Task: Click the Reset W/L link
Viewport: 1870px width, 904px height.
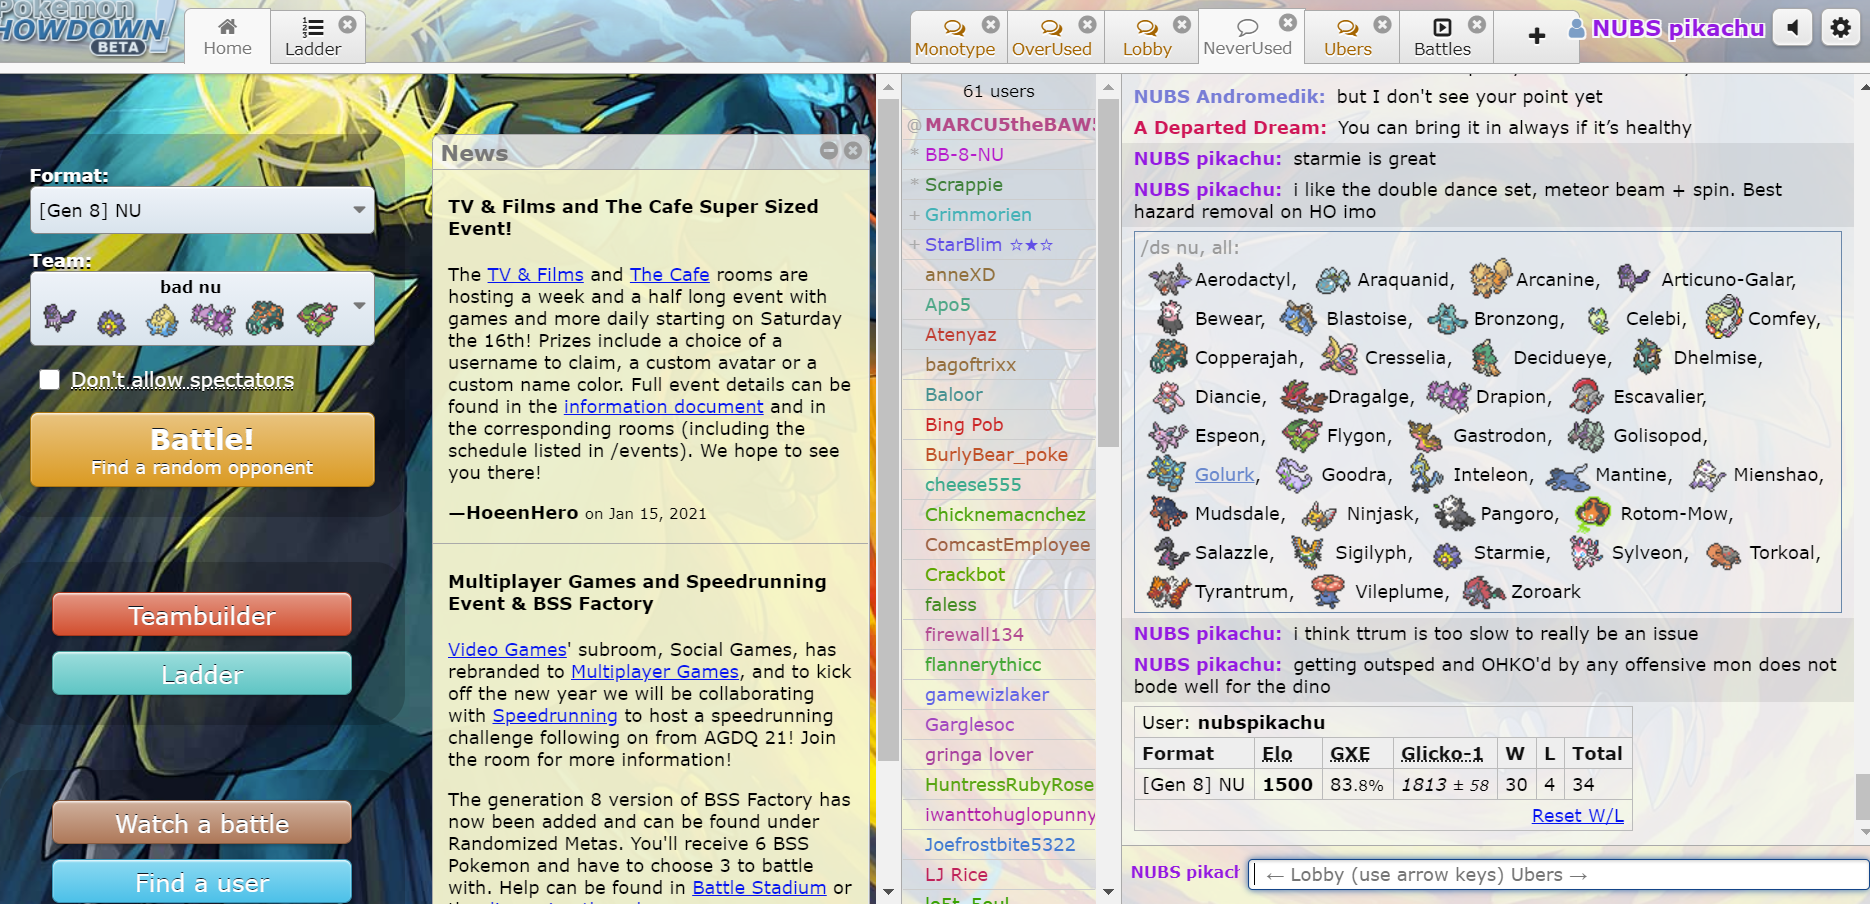Action: point(1577,815)
